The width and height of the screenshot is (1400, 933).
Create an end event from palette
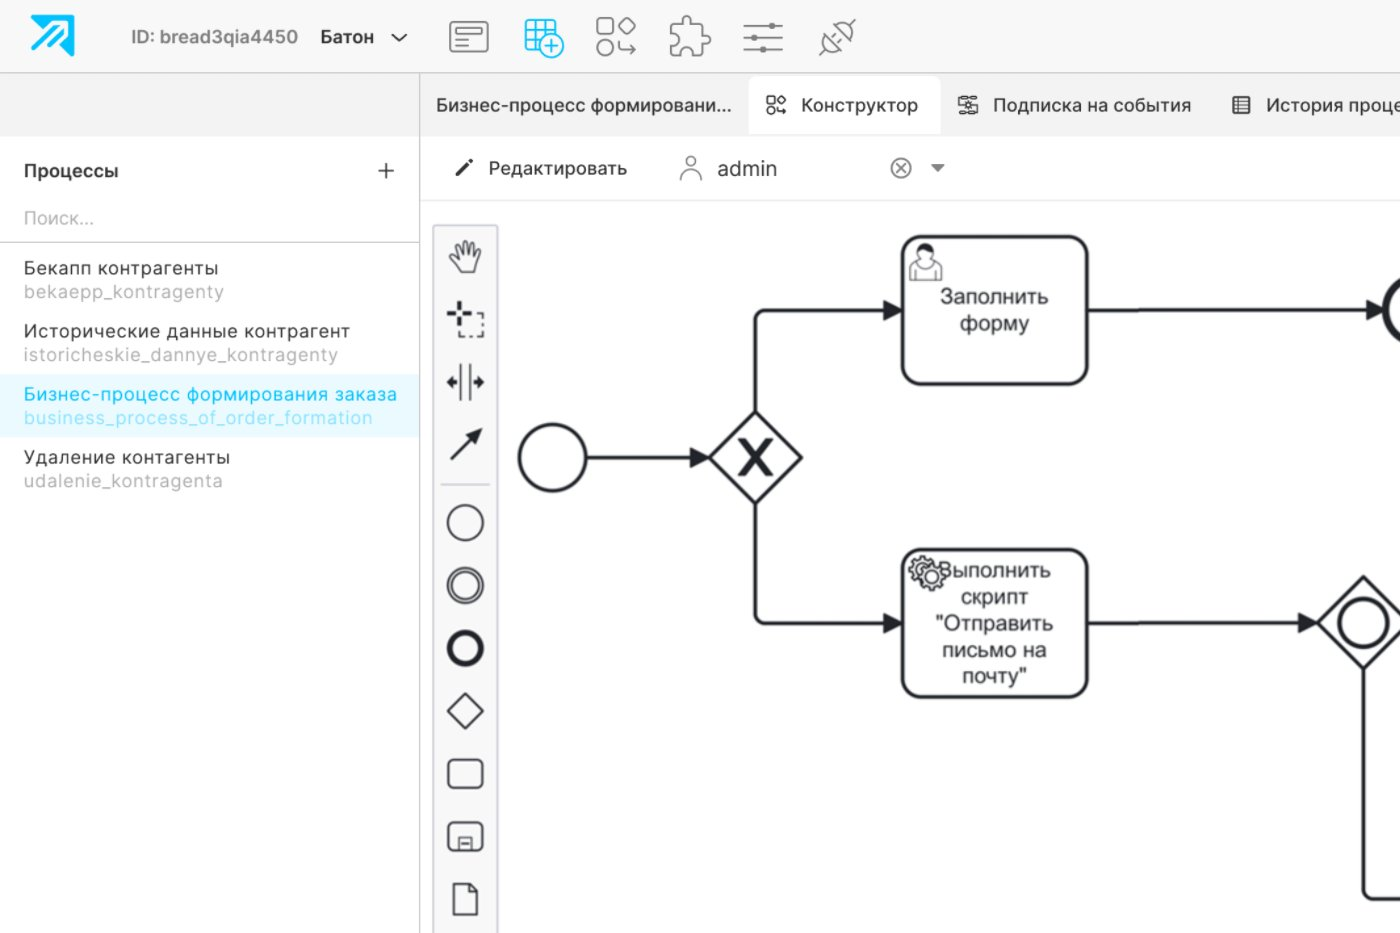(x=465, y=649)
